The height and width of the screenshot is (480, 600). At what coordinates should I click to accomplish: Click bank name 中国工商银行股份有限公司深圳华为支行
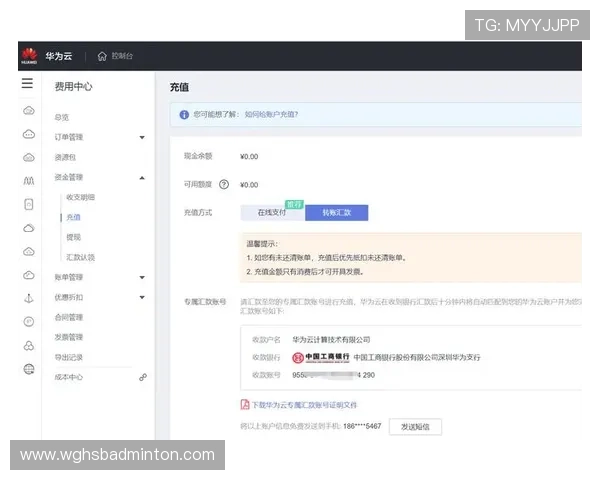(417, 357)
